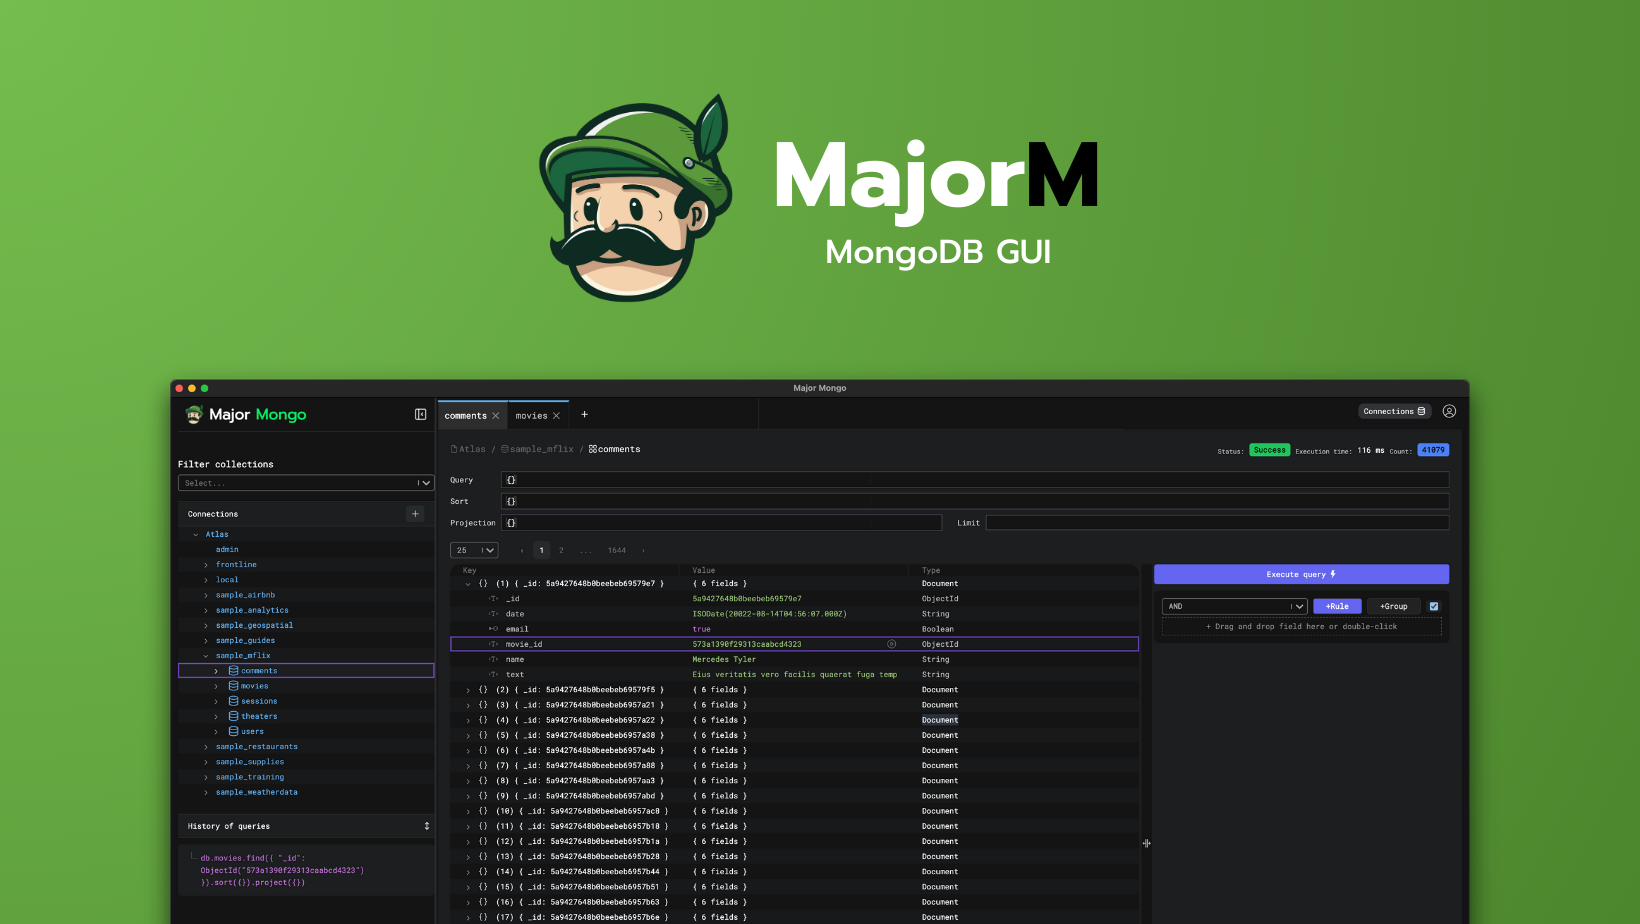
Task: Close the comments tab
Action: tap(495, 416)
